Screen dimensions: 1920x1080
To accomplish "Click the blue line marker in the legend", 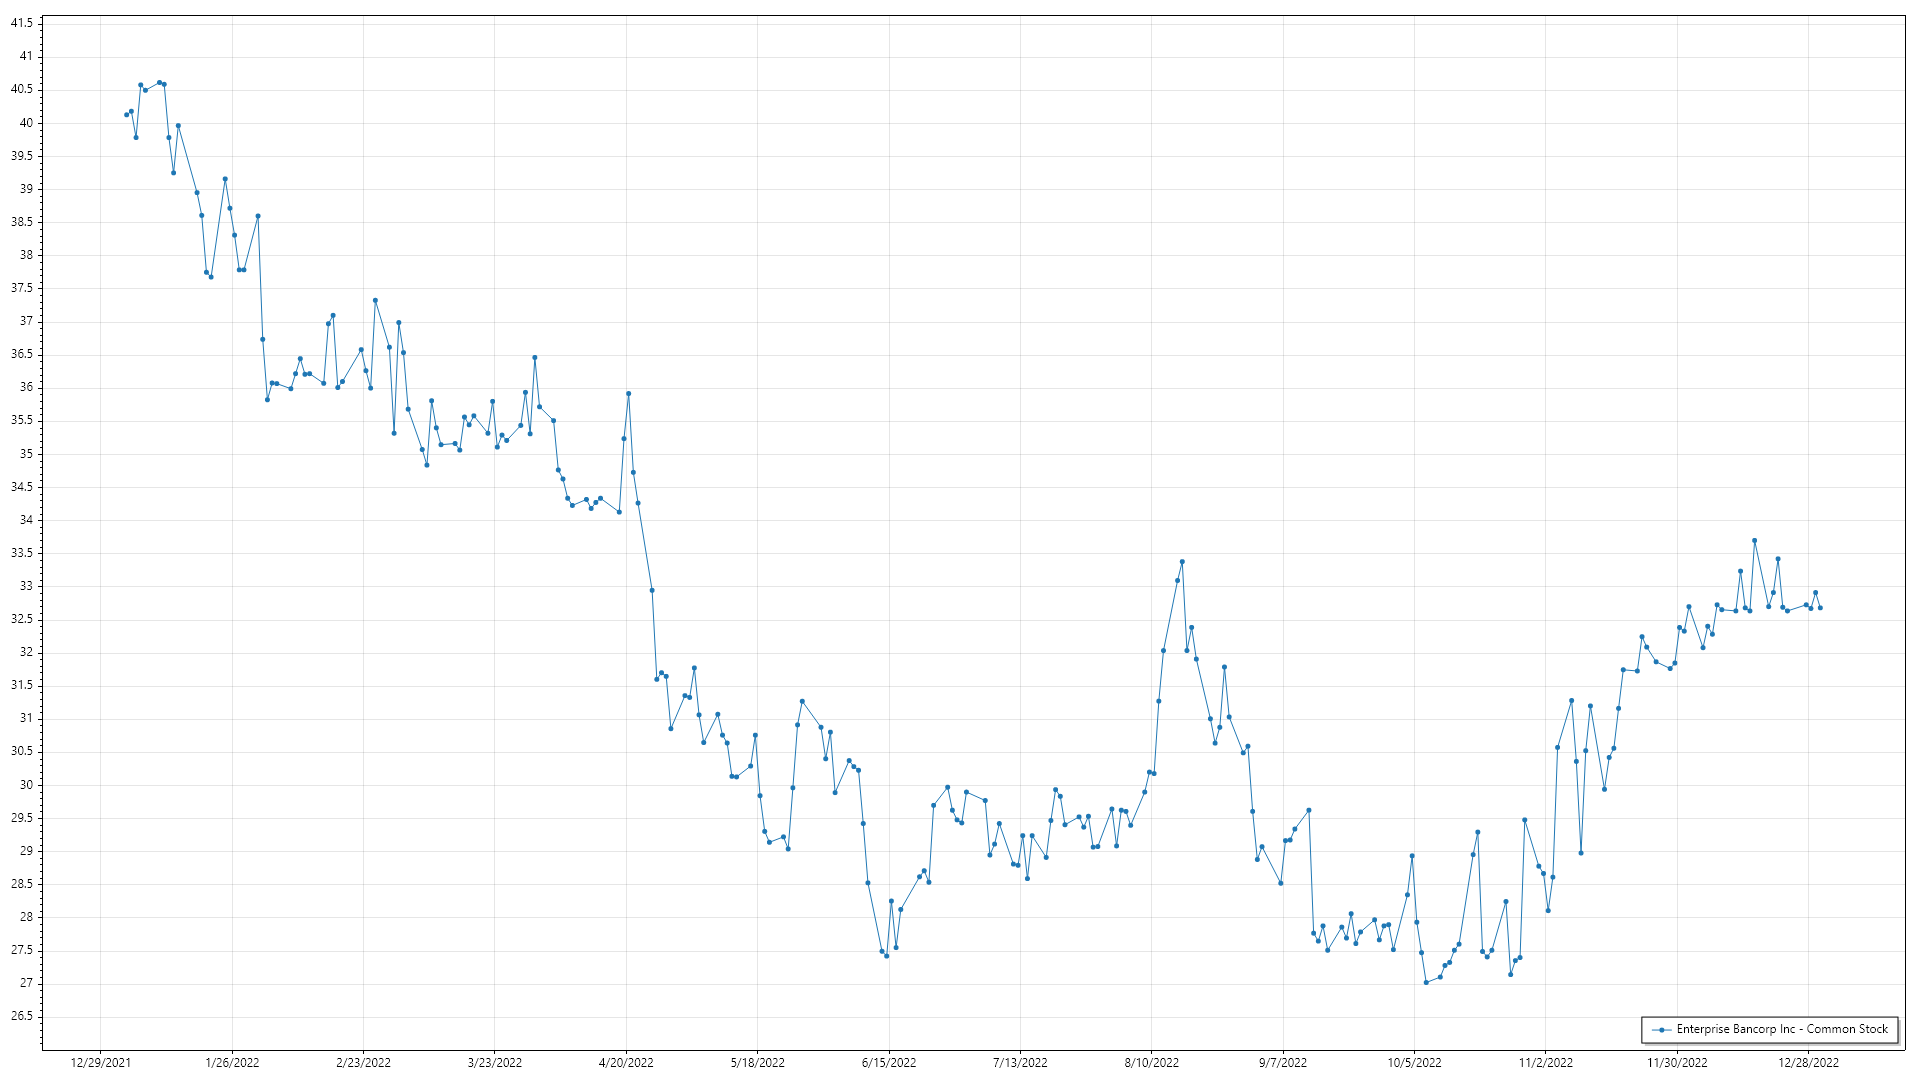I will pyautogui.click(x=1661, y=1029).
